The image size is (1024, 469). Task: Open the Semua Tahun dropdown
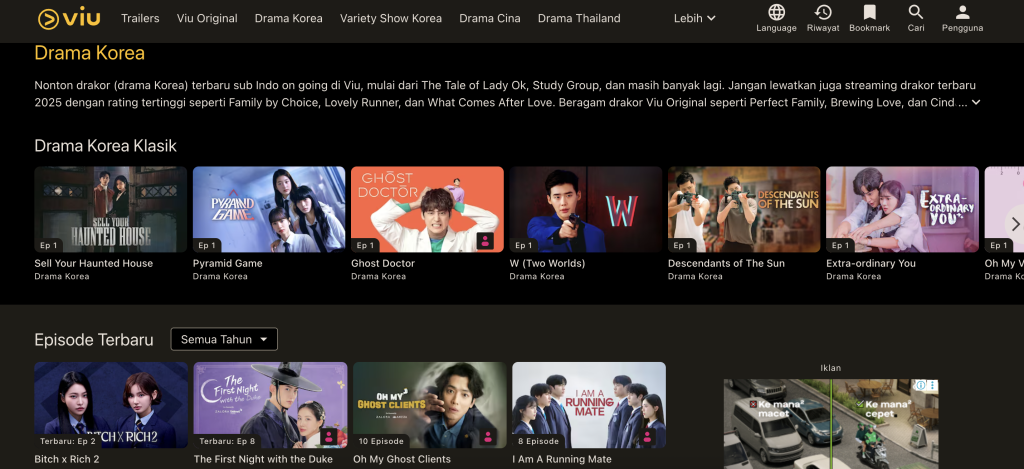pos(224,339)
